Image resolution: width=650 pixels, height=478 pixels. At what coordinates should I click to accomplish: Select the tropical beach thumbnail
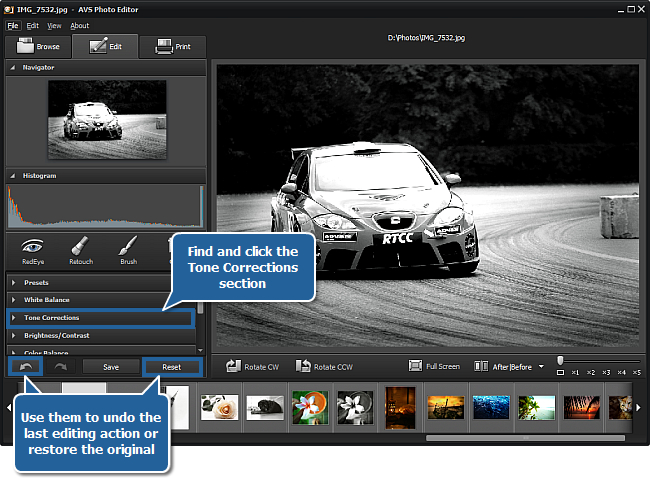tap(536, 408)
